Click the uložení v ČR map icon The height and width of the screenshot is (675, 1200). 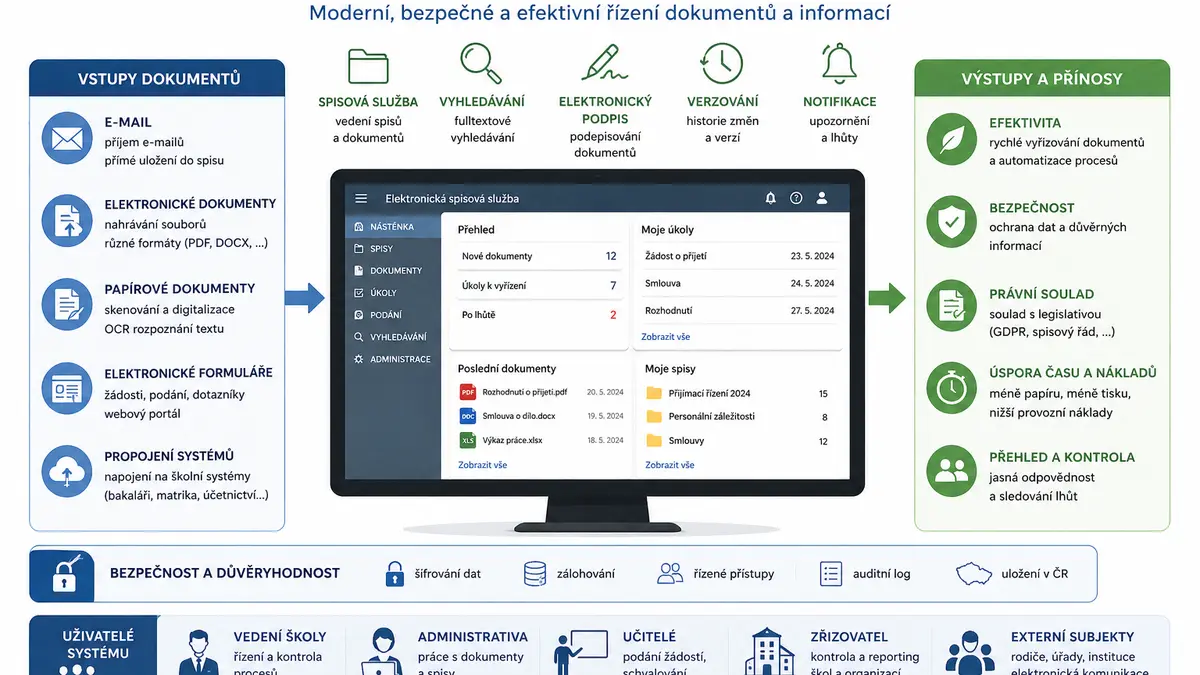pyautogui.click(x=974, y=573)
